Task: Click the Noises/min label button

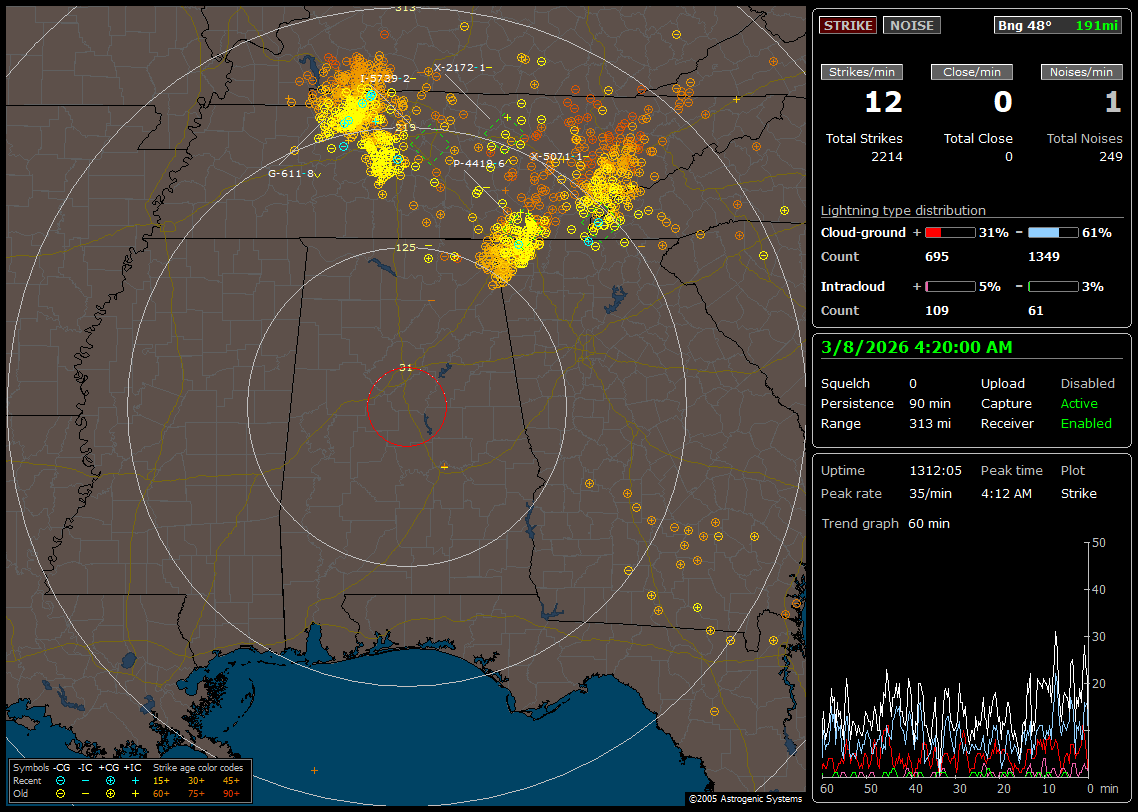Action: (1081, 72)
